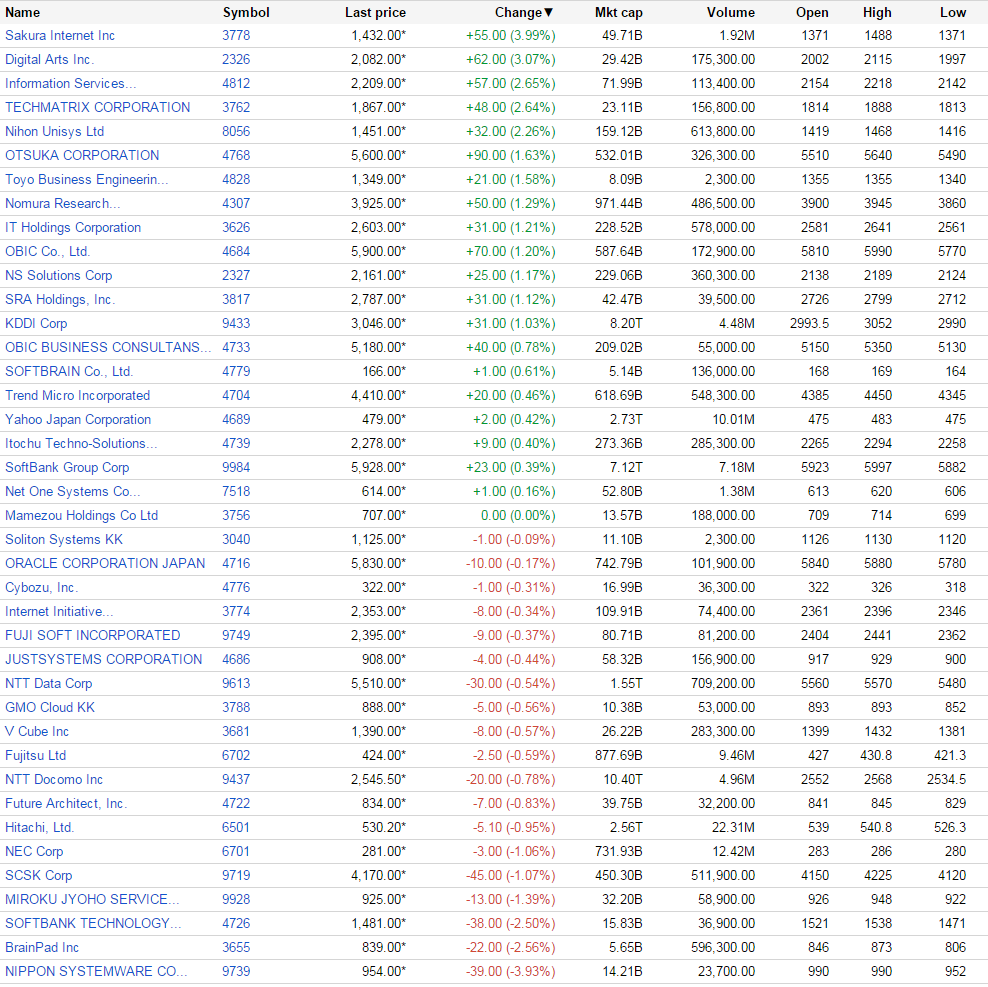The width and height of the screenshot is (988, 987).
Task: Open Internet Initiative link
Action: (59, 611)
